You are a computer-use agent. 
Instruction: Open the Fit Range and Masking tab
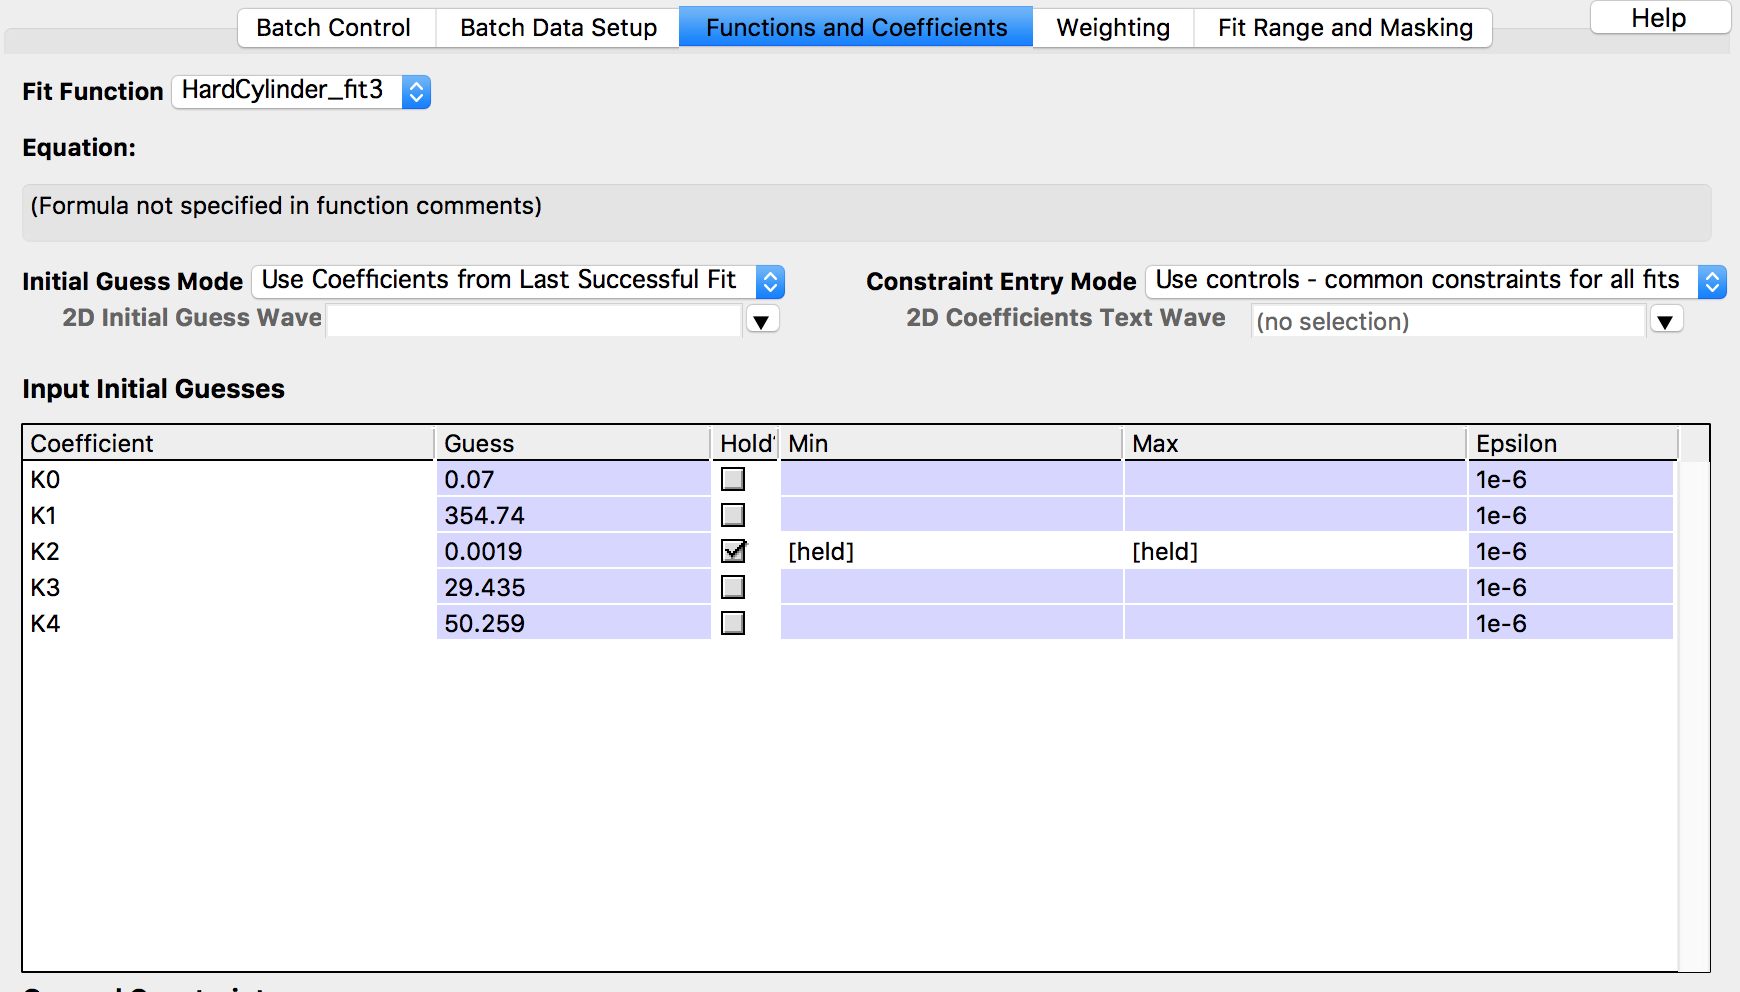tap(1344, 27)
